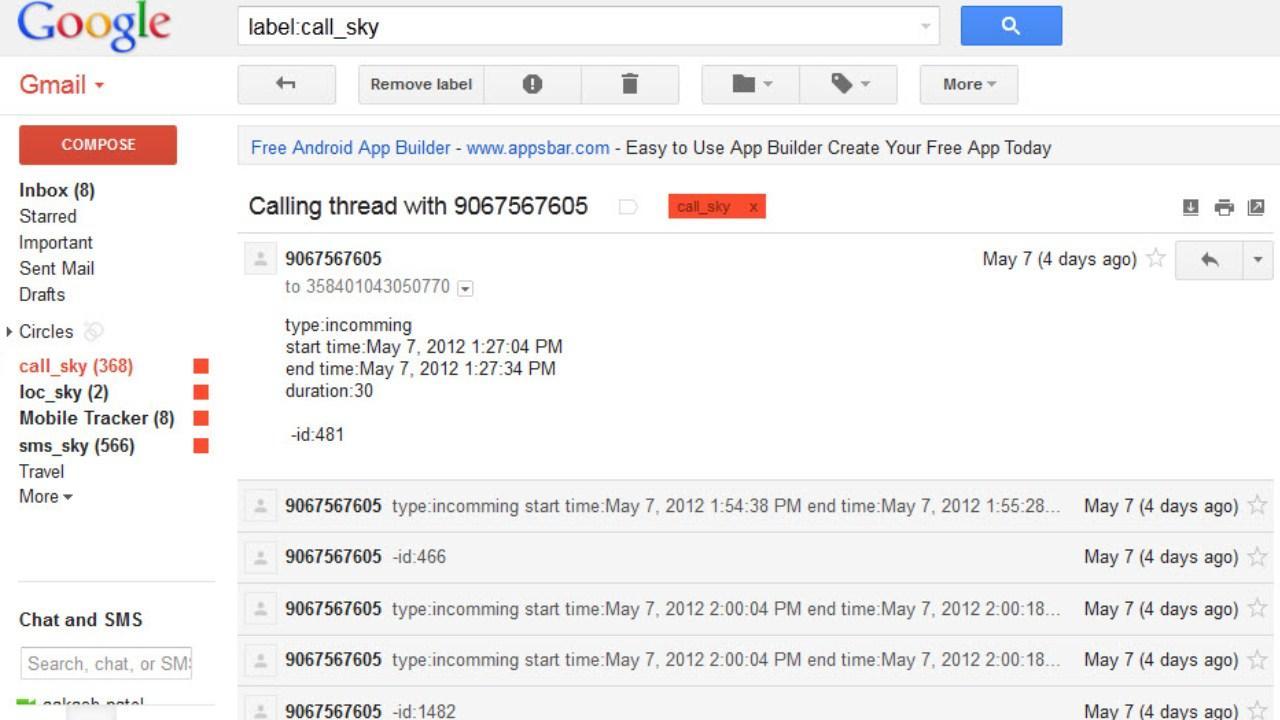Open the Move to folder dropdown
This screenshot has height=720, width=1280.
tap(751, 84)
